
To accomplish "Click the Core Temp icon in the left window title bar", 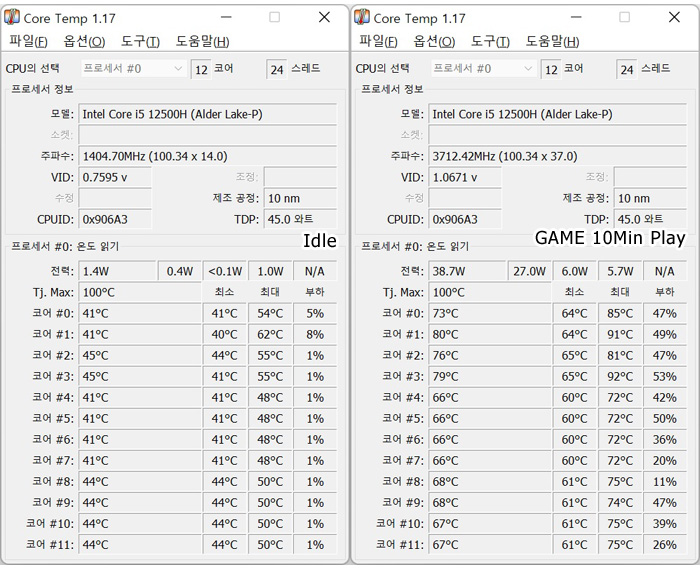I will coord(13,18).
